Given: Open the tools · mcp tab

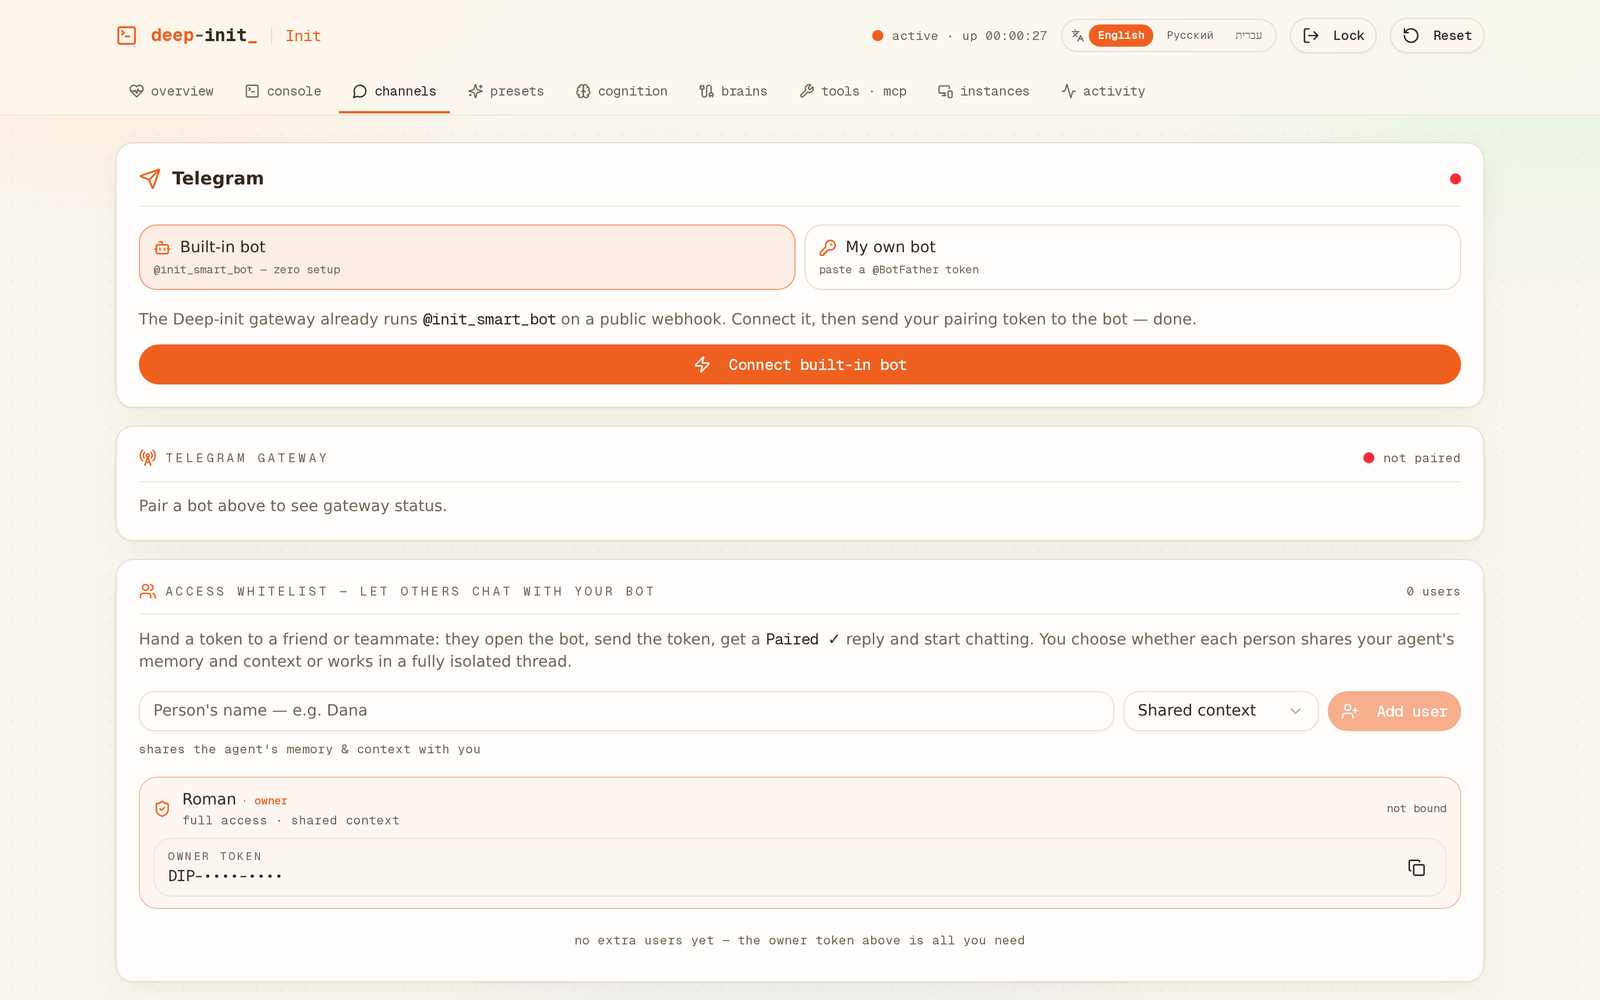Looking at the screenshot, I should [853, 91].
